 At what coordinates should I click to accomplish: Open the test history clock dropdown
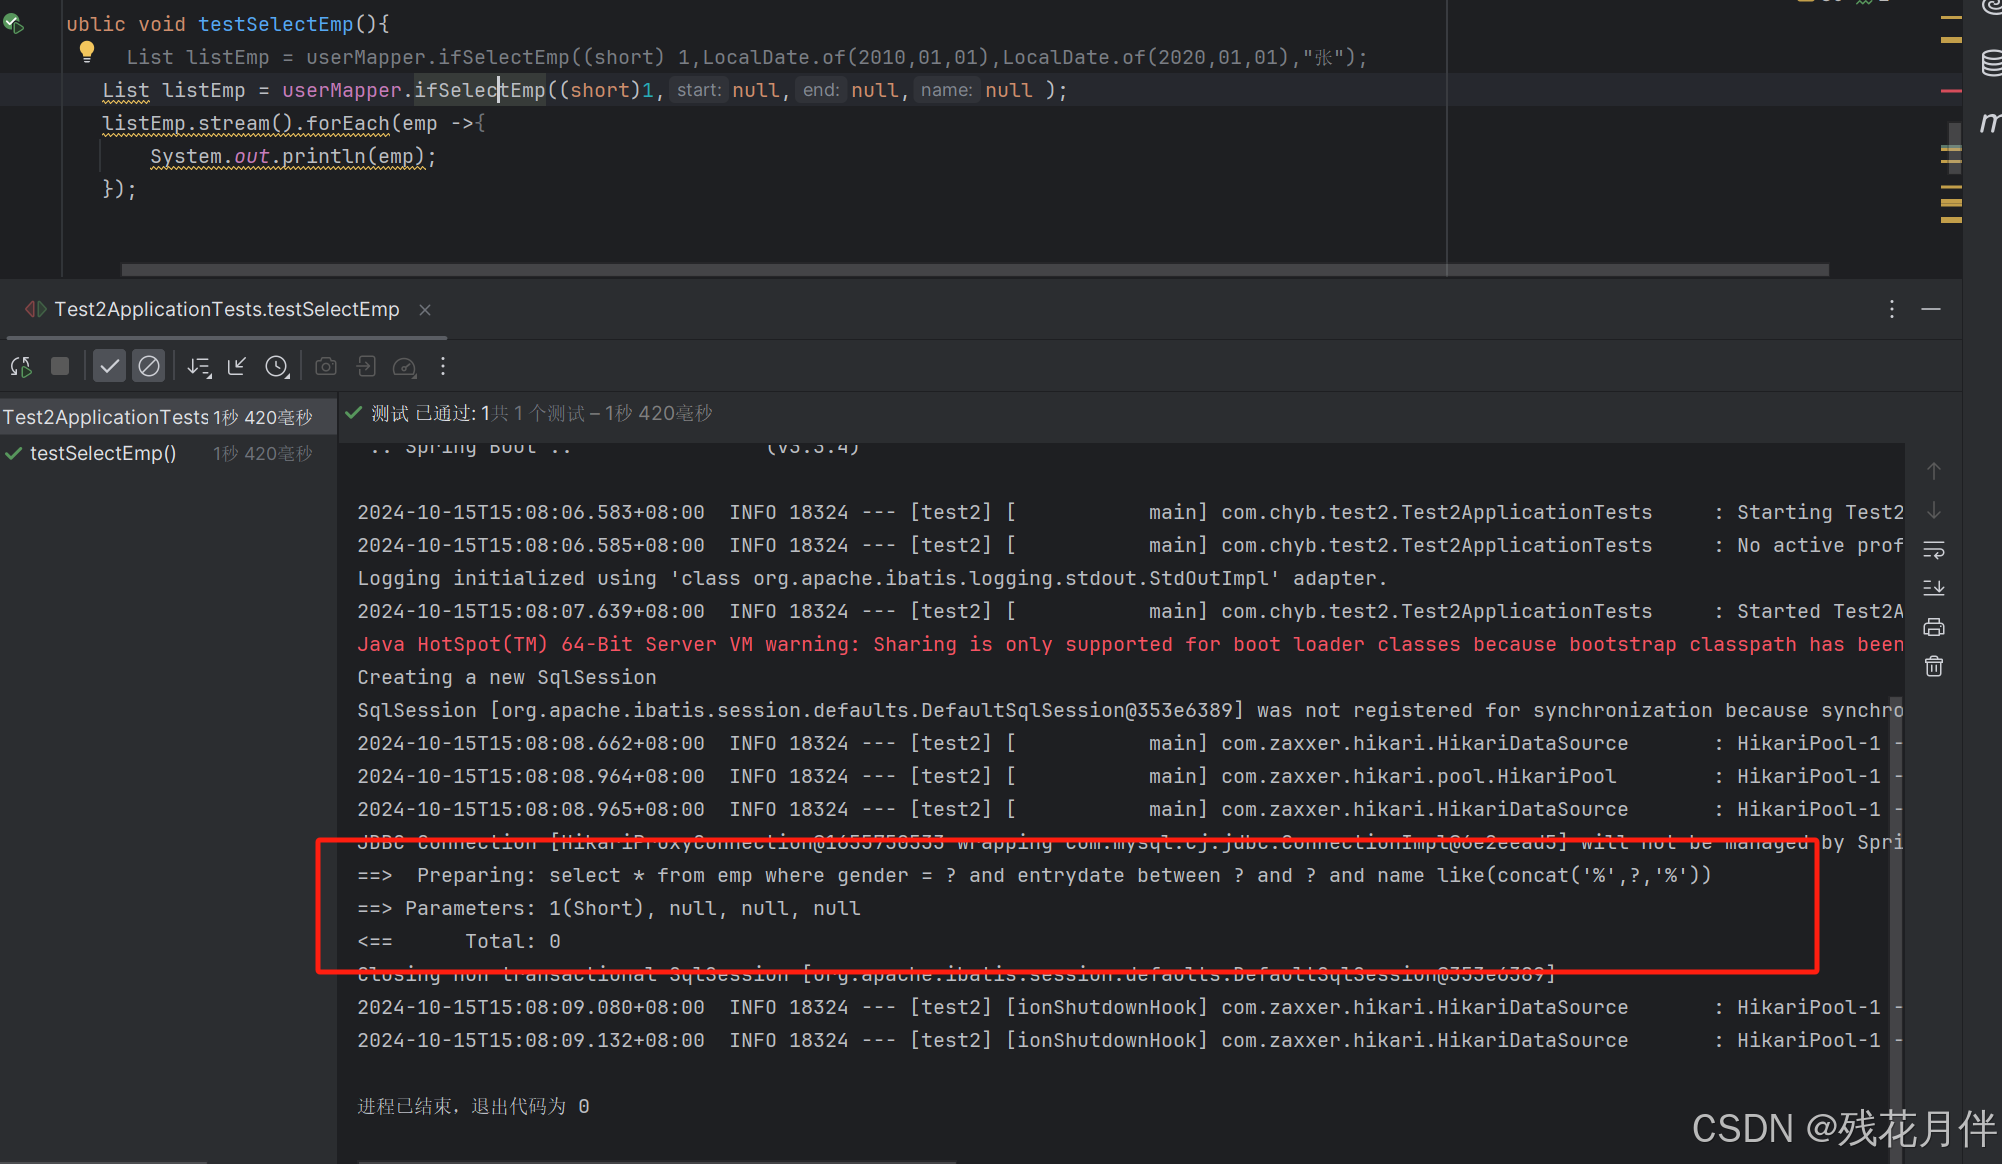coord(277,367)
